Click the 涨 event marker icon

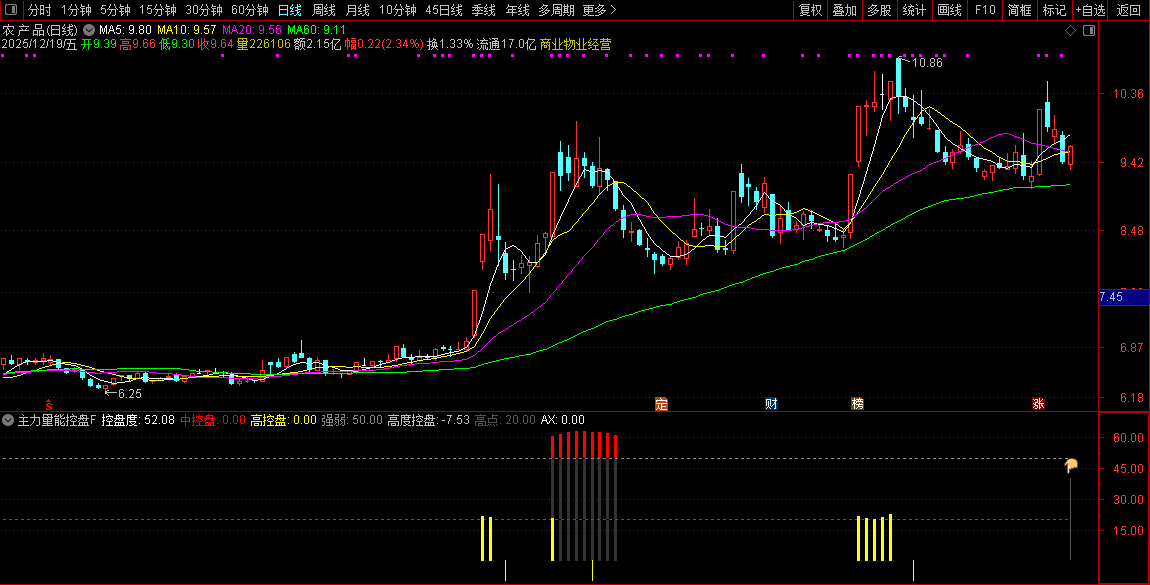[x=1039, y=404]
